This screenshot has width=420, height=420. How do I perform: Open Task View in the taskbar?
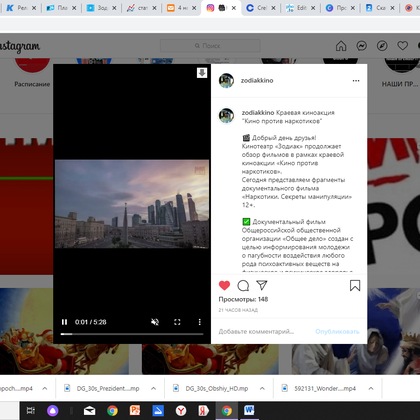point(30,411)
